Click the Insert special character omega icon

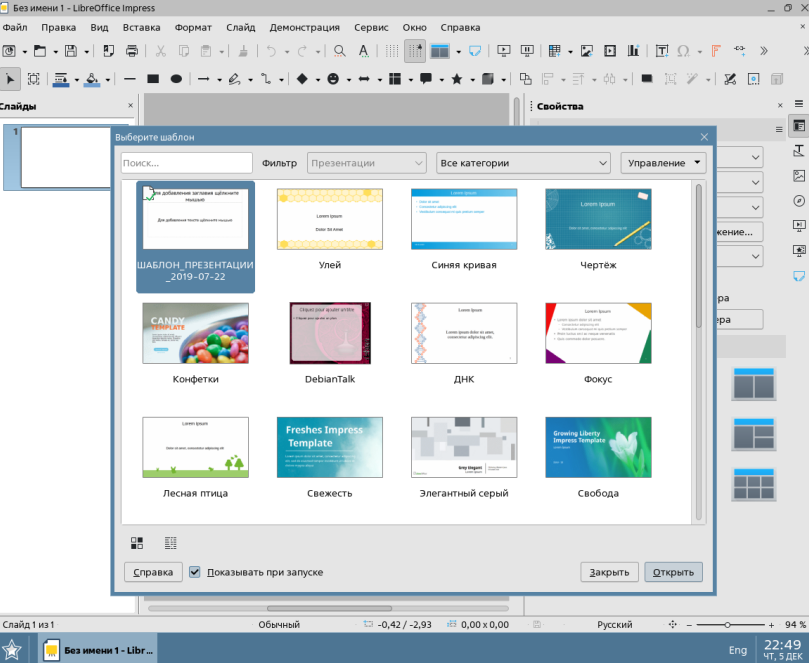click(x=684, y=51)
